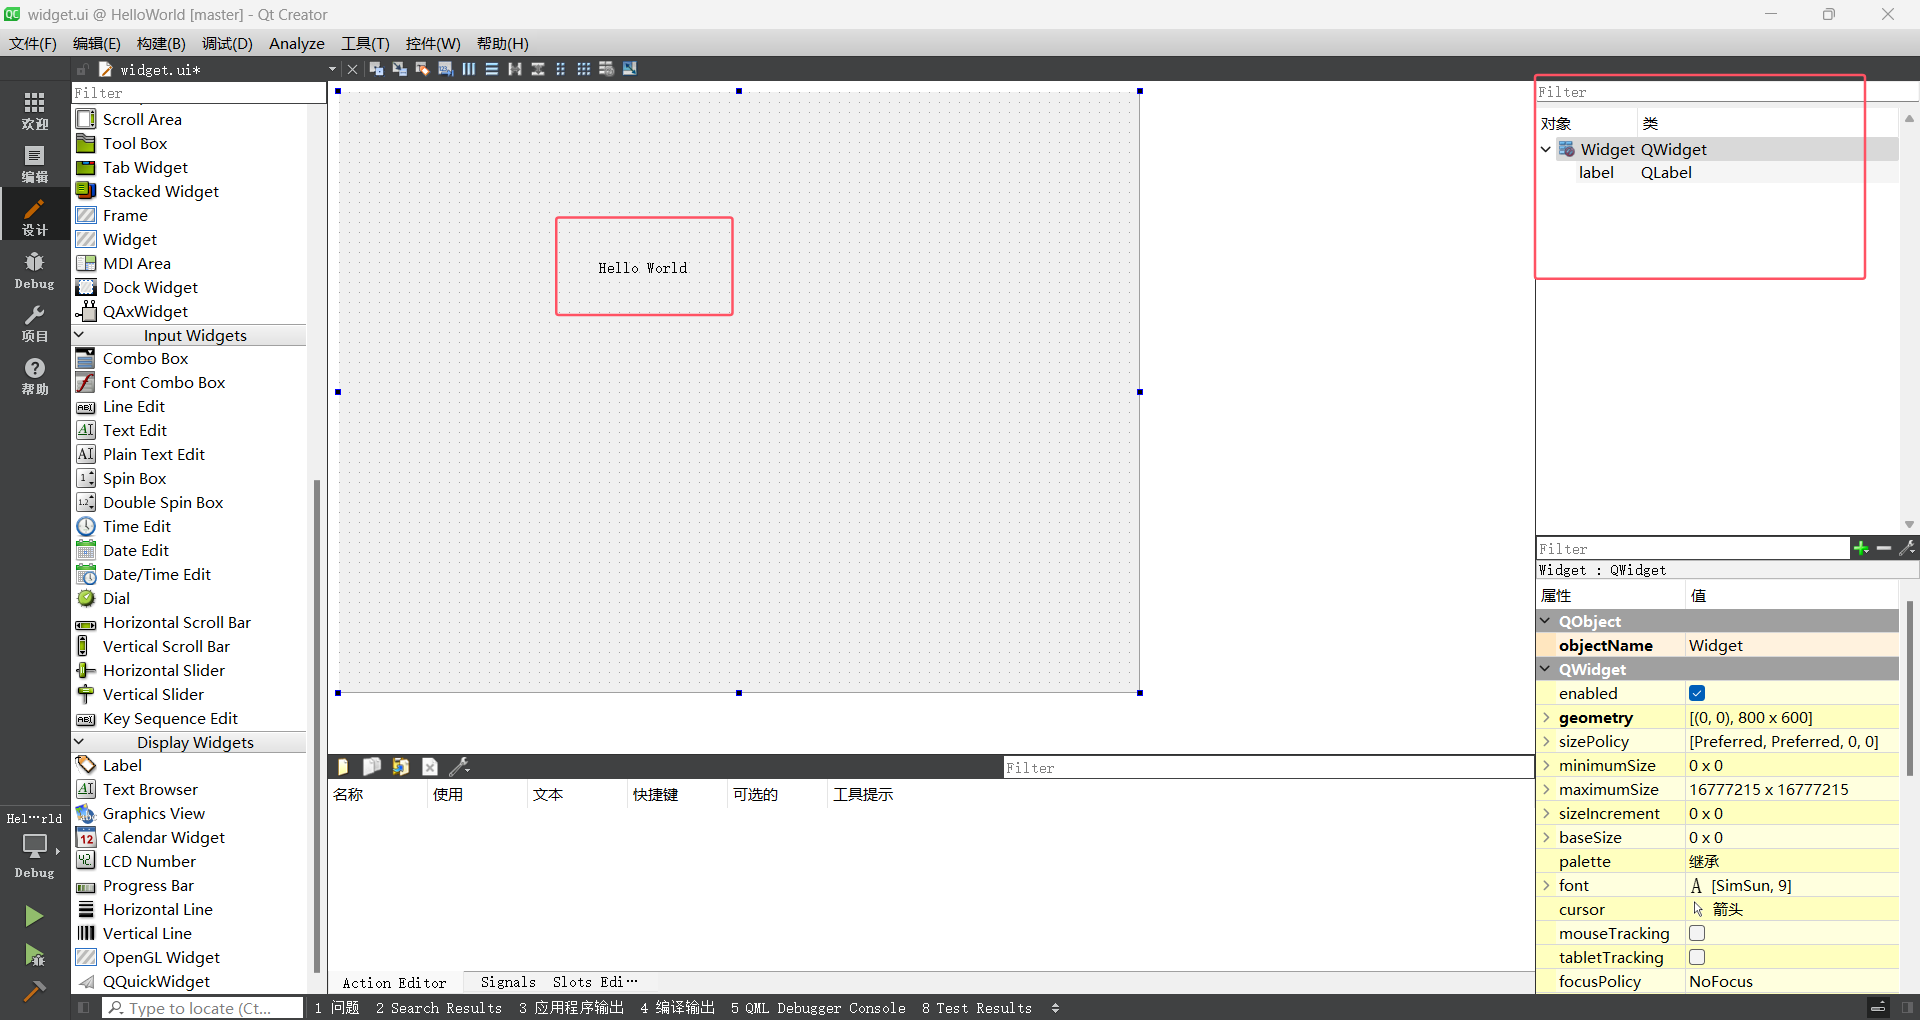Screen dimensions: 1920x1020
Task: Expand the minimumSize property
Action: coord(1546,765)
